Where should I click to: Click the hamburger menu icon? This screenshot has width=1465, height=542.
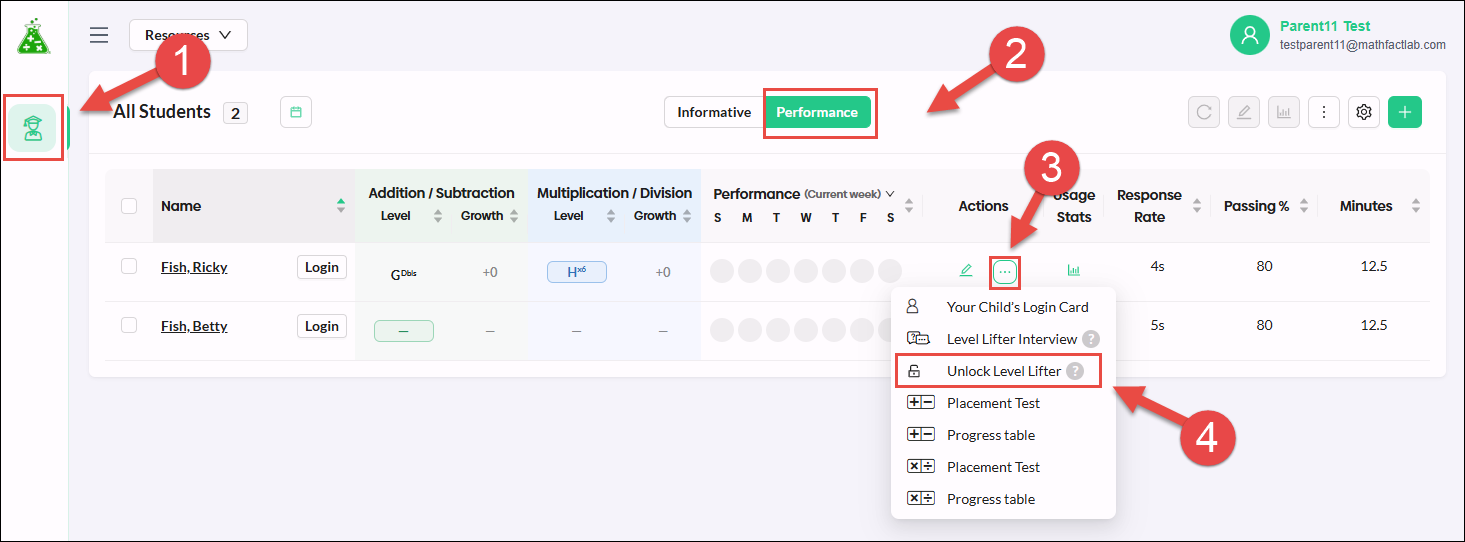99,35
